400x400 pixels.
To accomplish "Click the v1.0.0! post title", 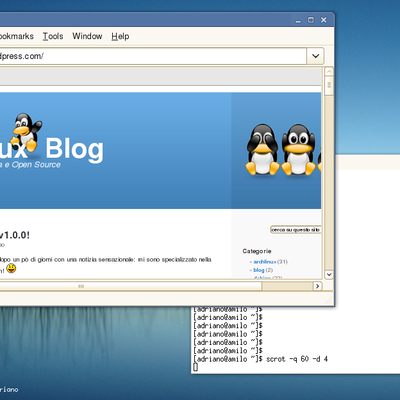I will coord(15,235).
